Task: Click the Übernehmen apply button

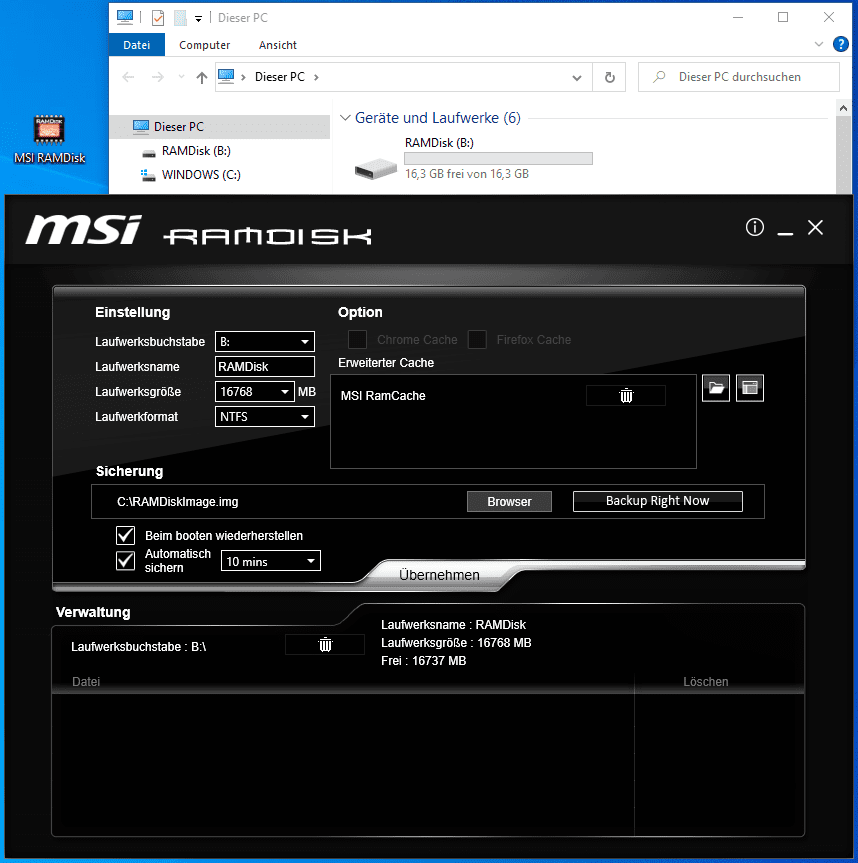Action: click(439, 575)
